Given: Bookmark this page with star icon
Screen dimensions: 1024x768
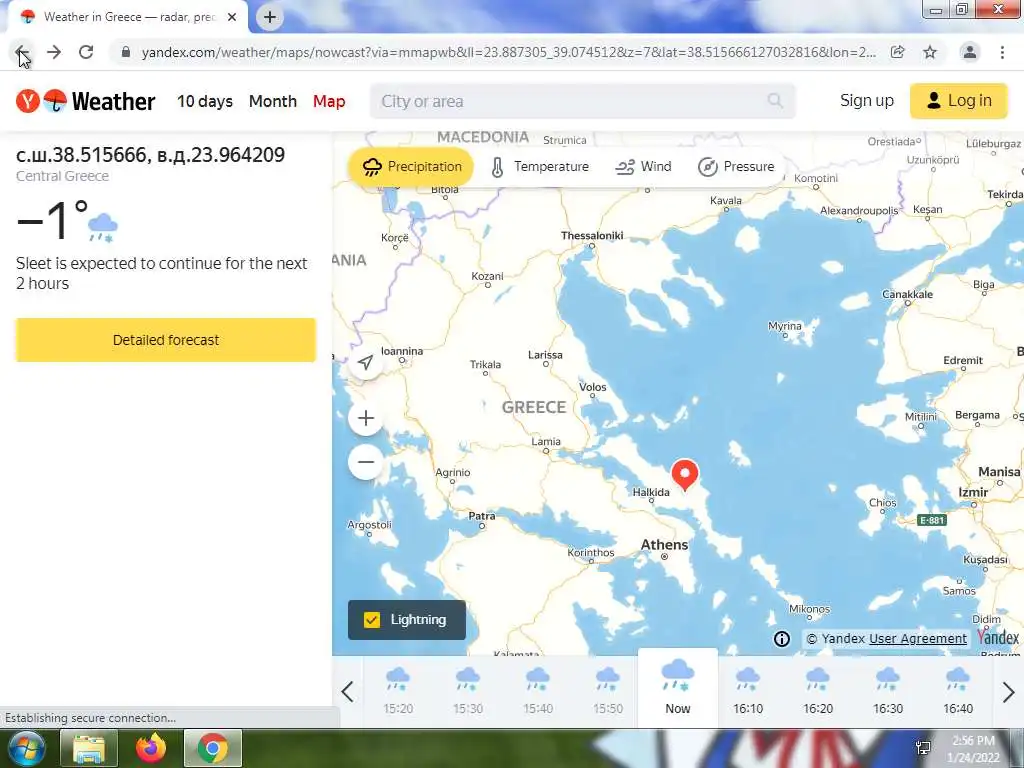Looking at the screenshot, I should point(930,52).
